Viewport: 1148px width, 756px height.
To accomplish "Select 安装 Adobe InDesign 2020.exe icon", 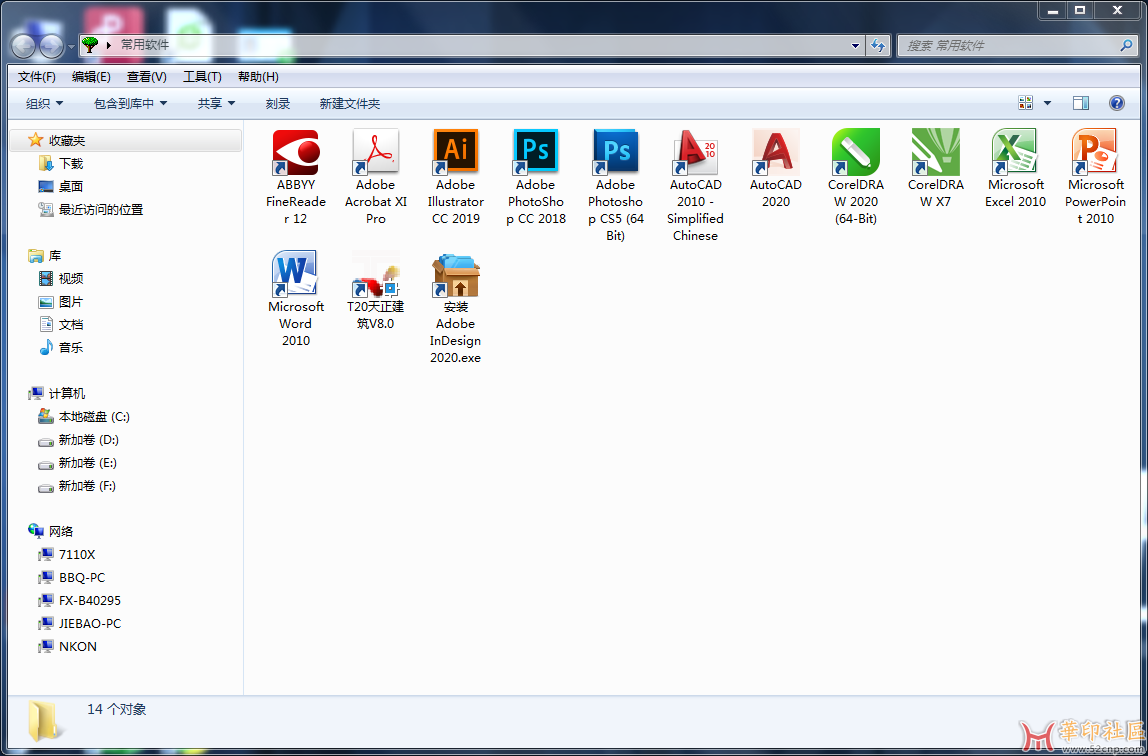I will [455, 274].
